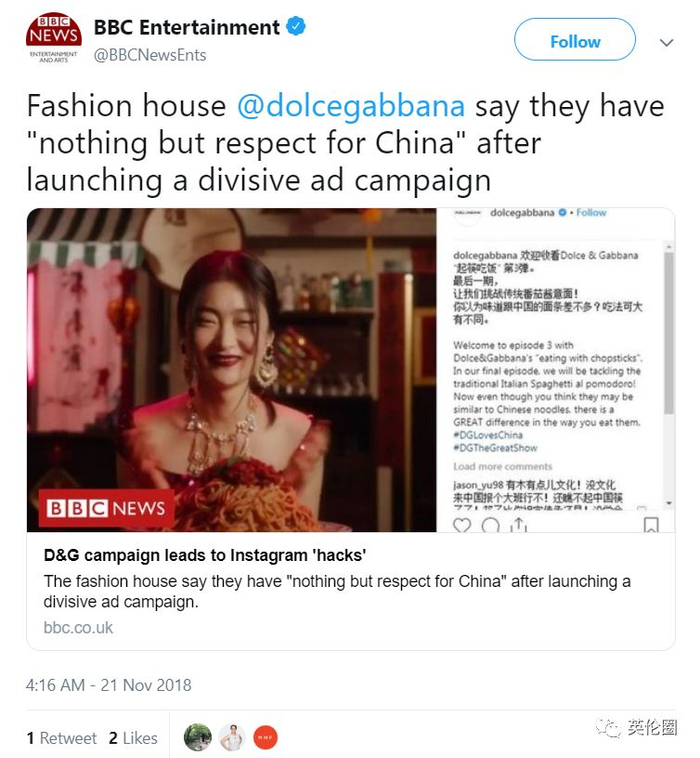Open the D&G campaign article headline

[x=204, y=555]
